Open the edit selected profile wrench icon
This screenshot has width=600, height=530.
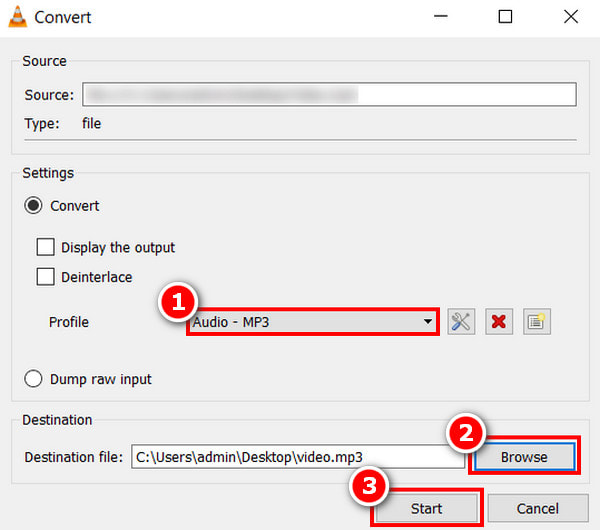click(461, 321)
